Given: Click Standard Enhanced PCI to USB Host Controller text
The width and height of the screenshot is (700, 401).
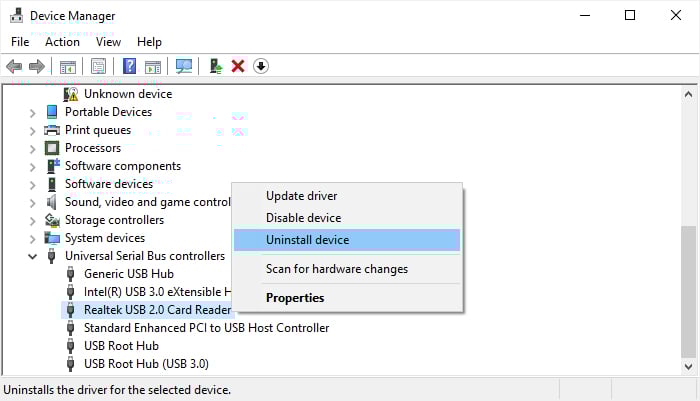Looking at the screenshot, I should point(206,328).
